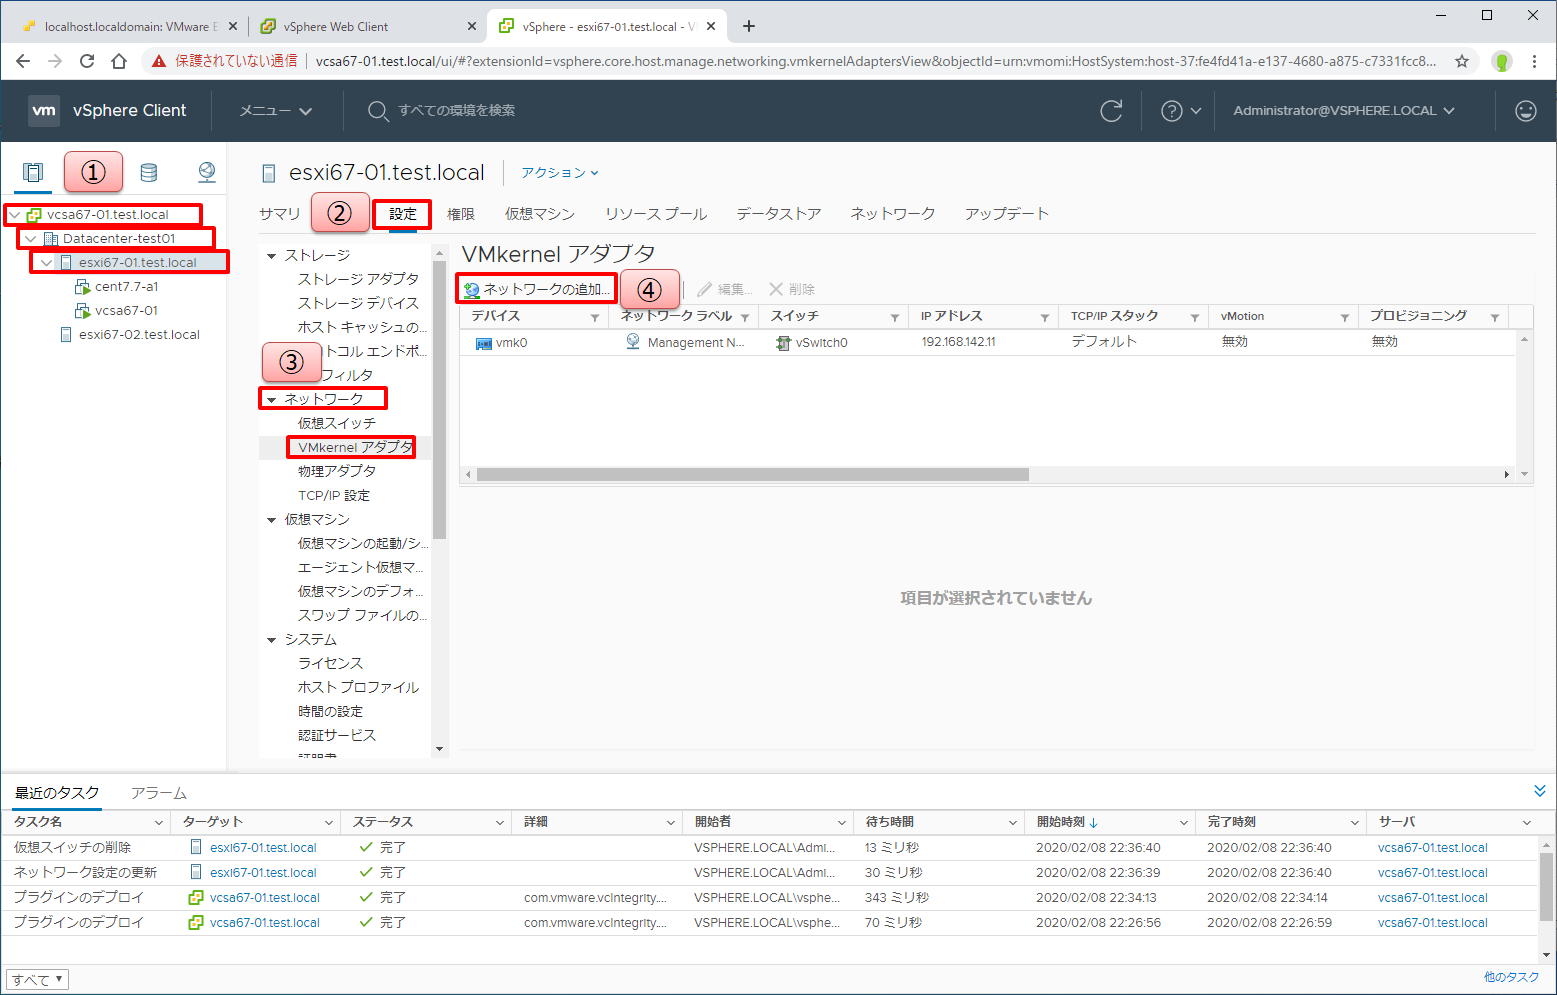Open the タスク名 column dropdown

point(159,822)
